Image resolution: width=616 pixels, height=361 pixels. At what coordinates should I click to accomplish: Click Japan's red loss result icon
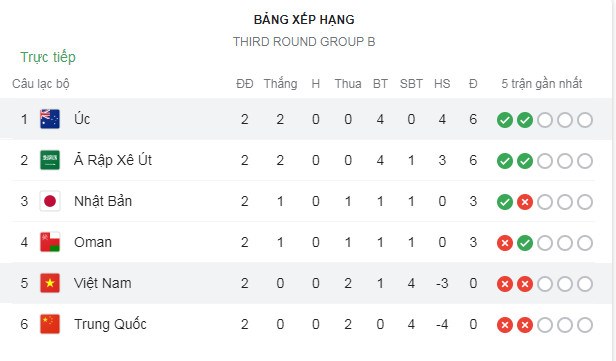pos(525,202)
